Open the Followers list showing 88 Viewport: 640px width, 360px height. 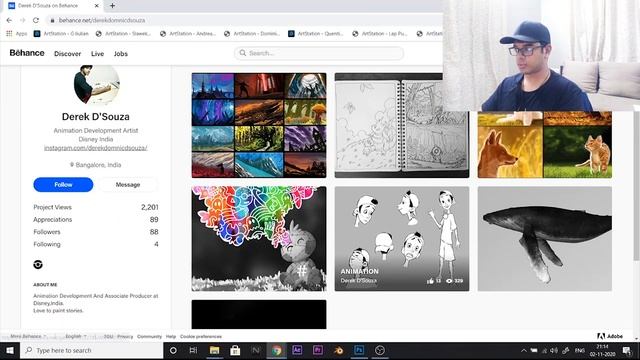(x=96, y=232)
